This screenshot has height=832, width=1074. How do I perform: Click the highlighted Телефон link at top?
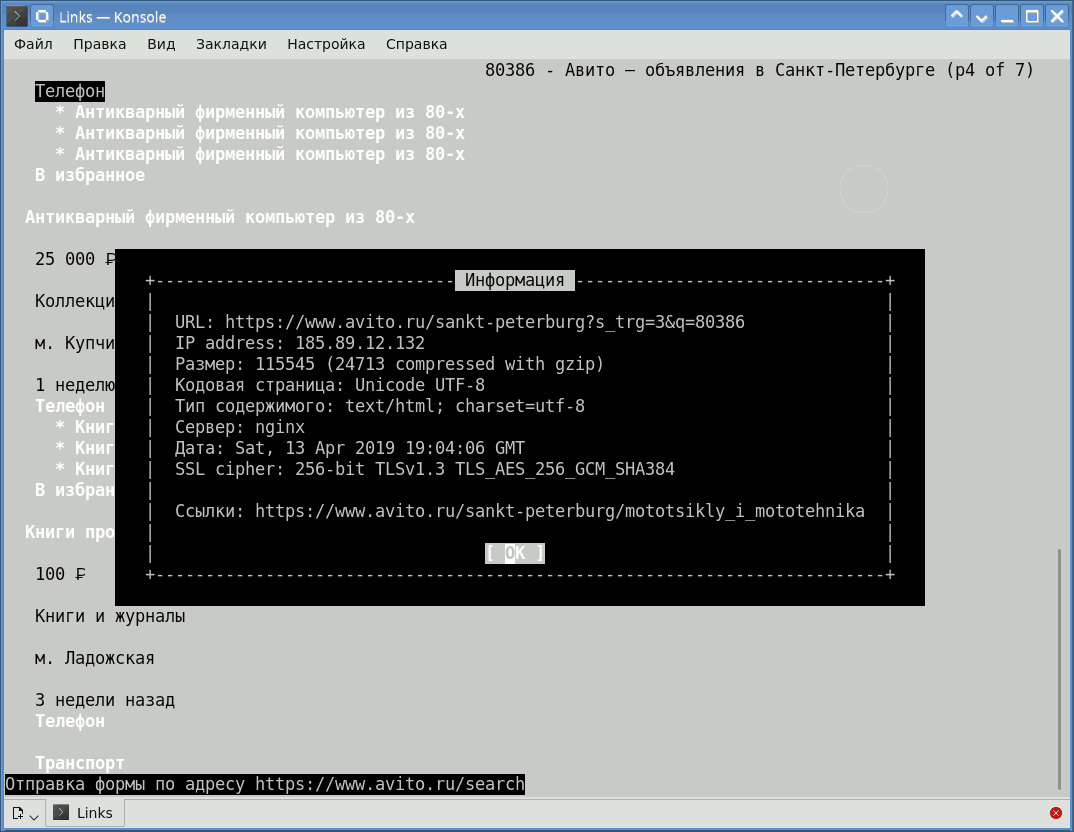[70, 91]
